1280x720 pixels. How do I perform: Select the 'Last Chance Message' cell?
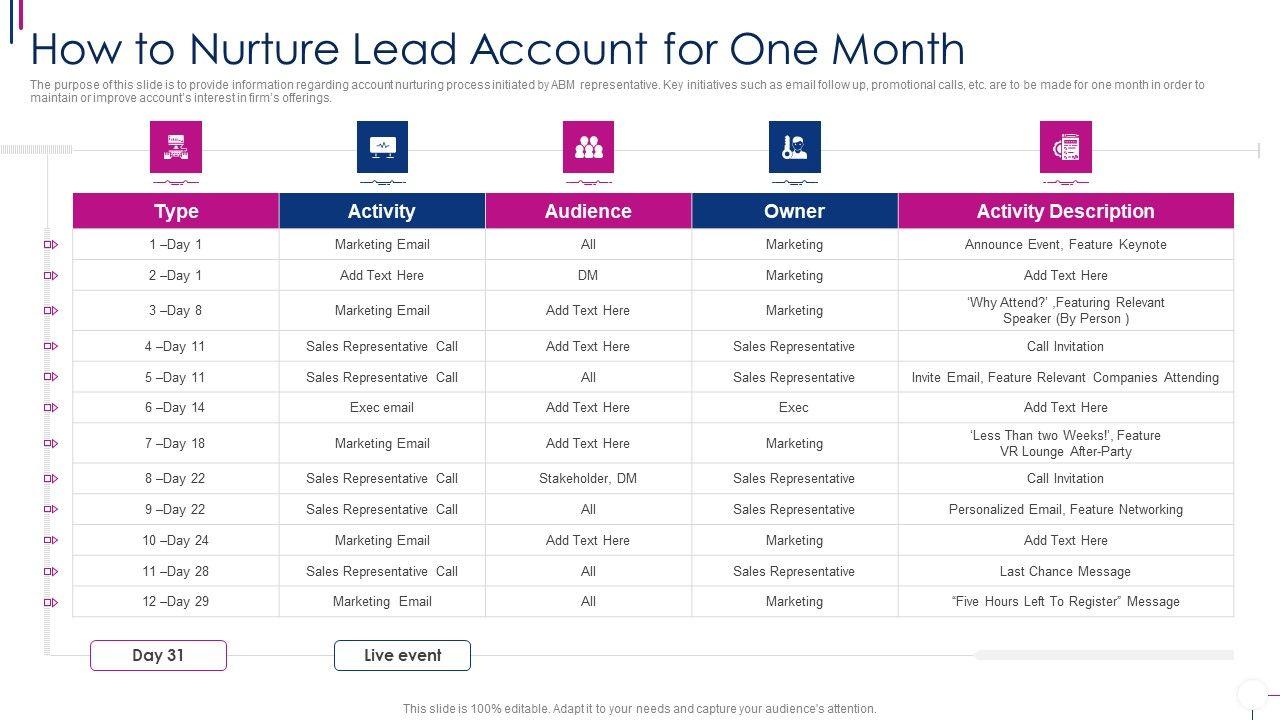point(1065,572)
